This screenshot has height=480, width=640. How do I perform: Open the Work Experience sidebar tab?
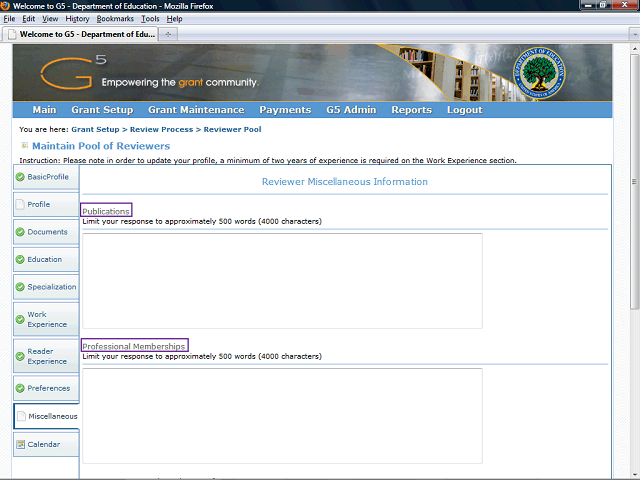coord(46,319)
